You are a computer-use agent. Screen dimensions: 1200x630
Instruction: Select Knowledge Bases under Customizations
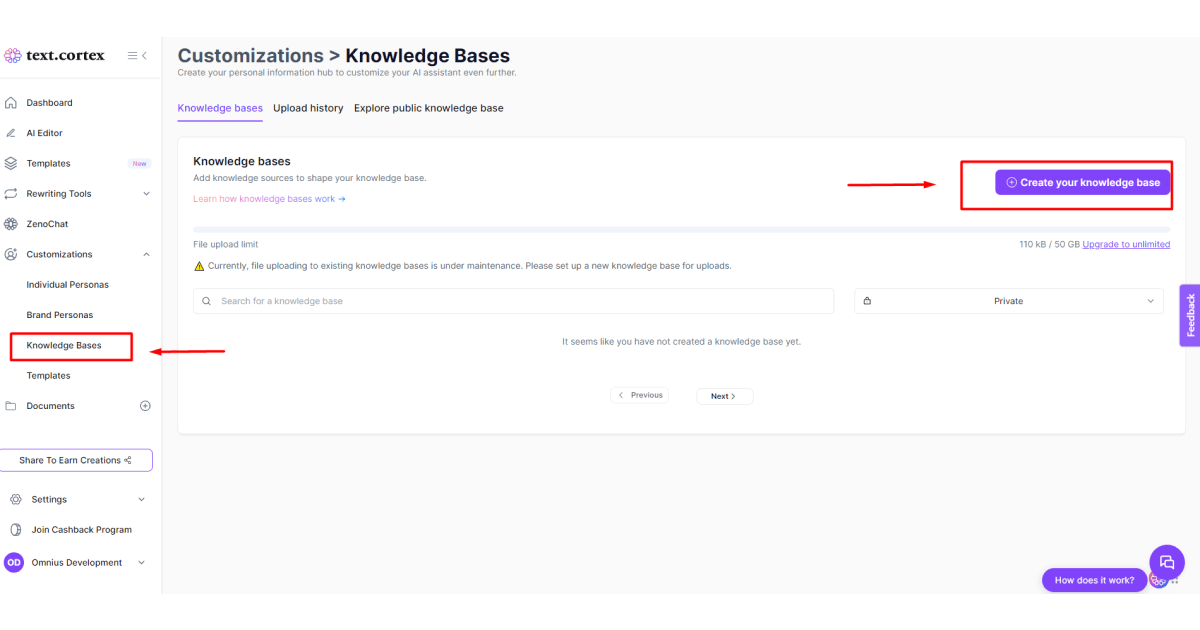click(x=64, y=346)
